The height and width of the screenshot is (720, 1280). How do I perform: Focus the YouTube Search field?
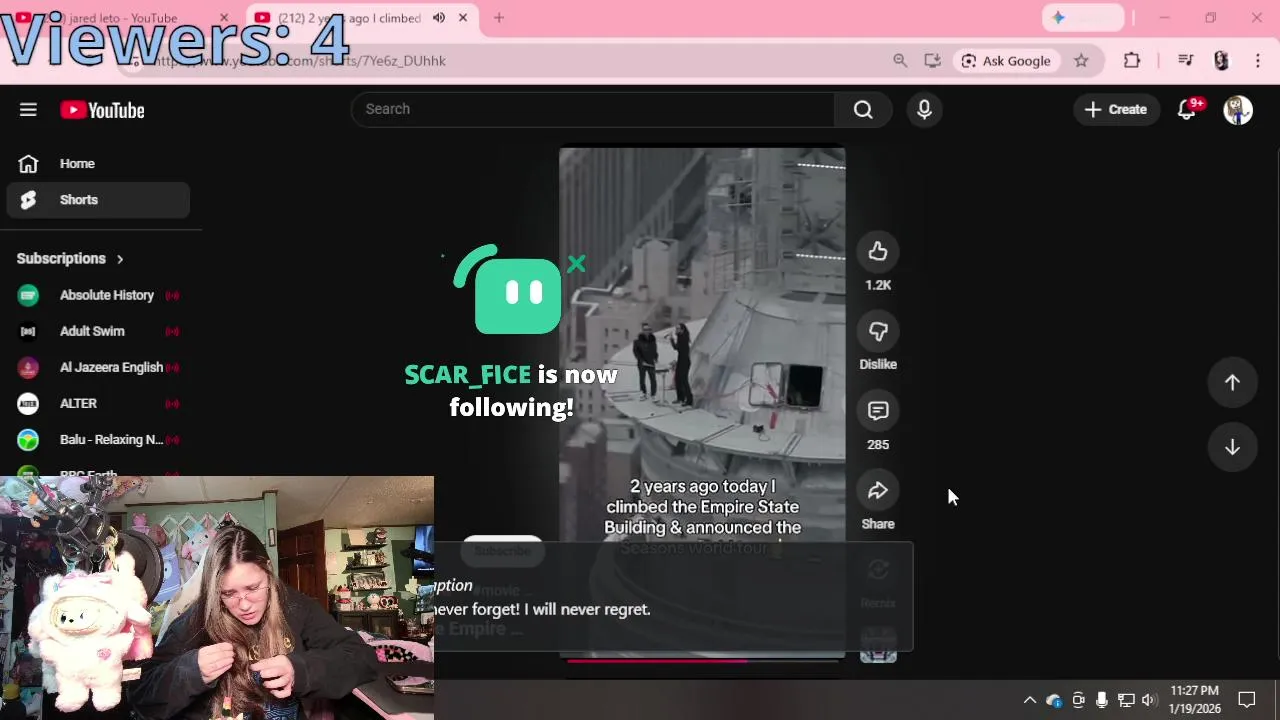(592, 109)
